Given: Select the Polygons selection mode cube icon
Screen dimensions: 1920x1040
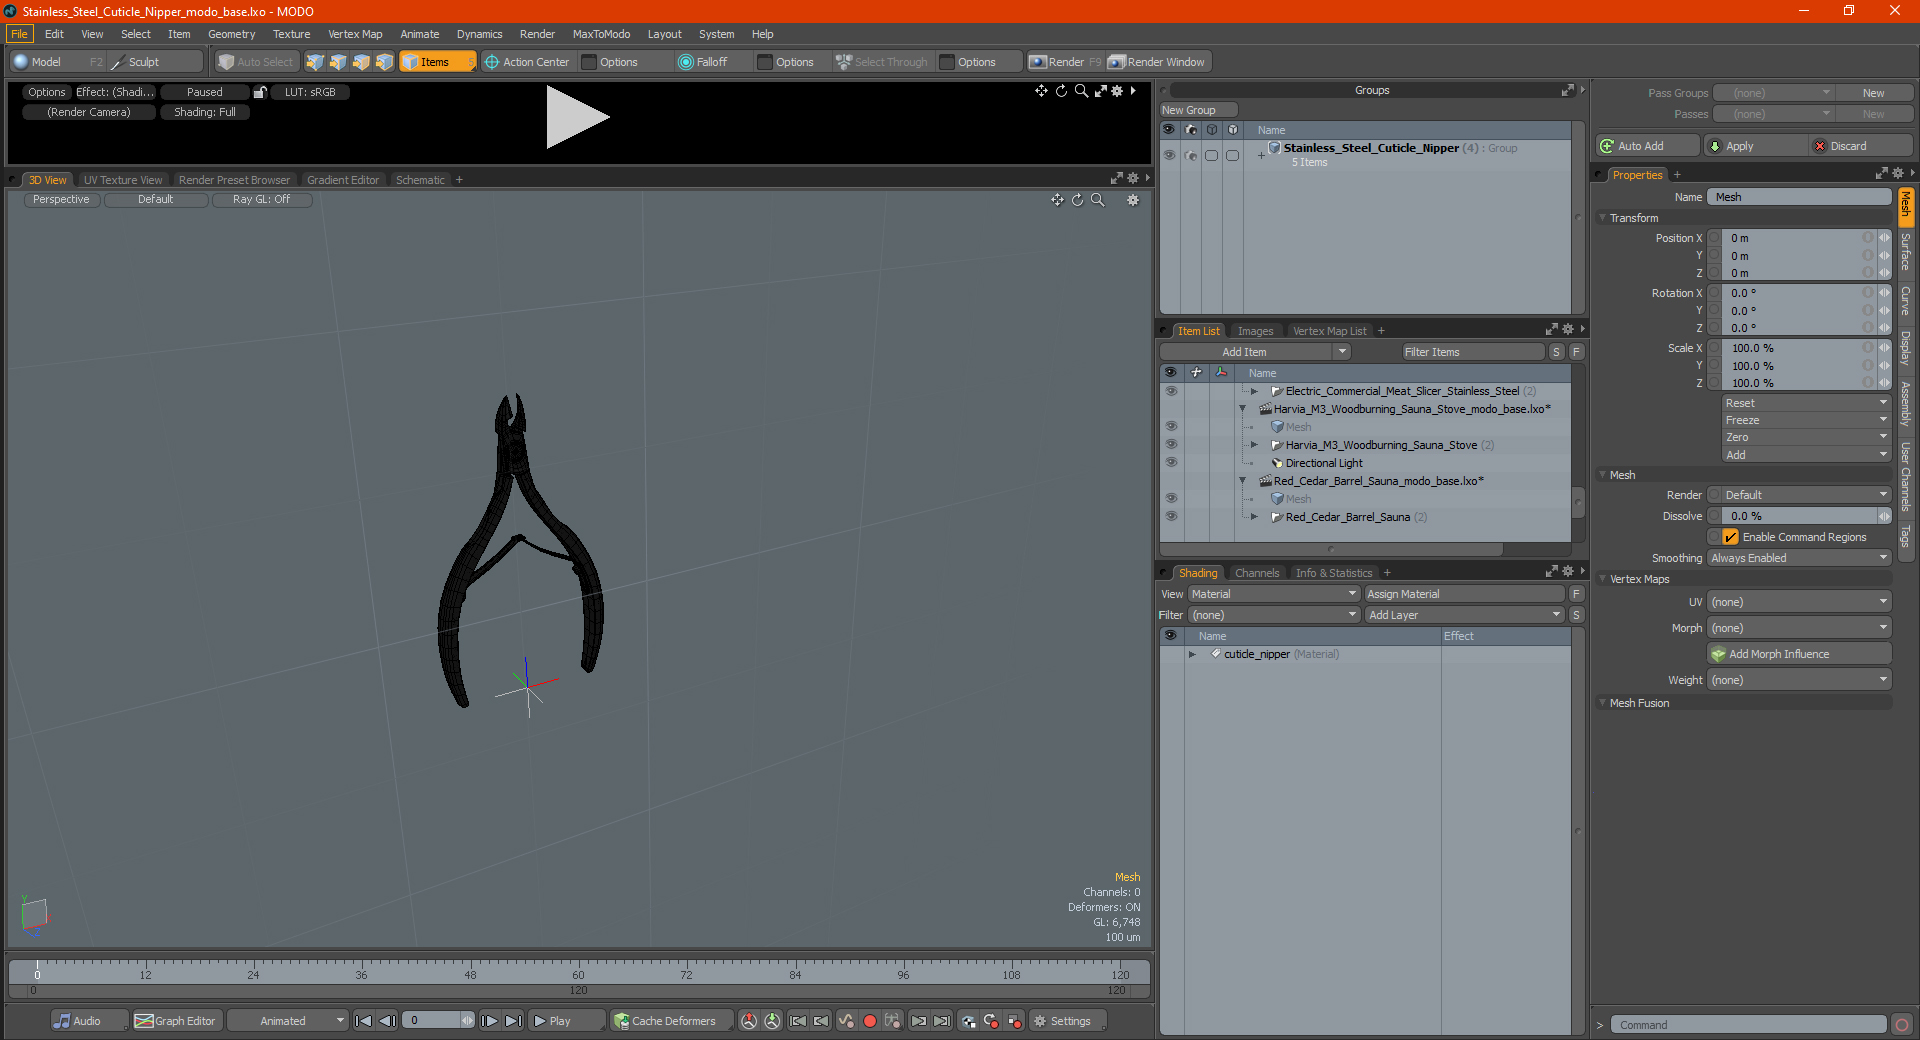Looking at the screenshot, I should point(361,62).
